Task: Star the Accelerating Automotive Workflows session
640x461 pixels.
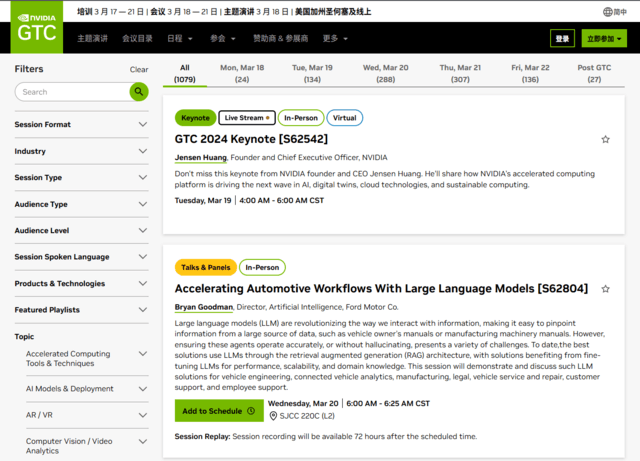Action: click(605, 288)
